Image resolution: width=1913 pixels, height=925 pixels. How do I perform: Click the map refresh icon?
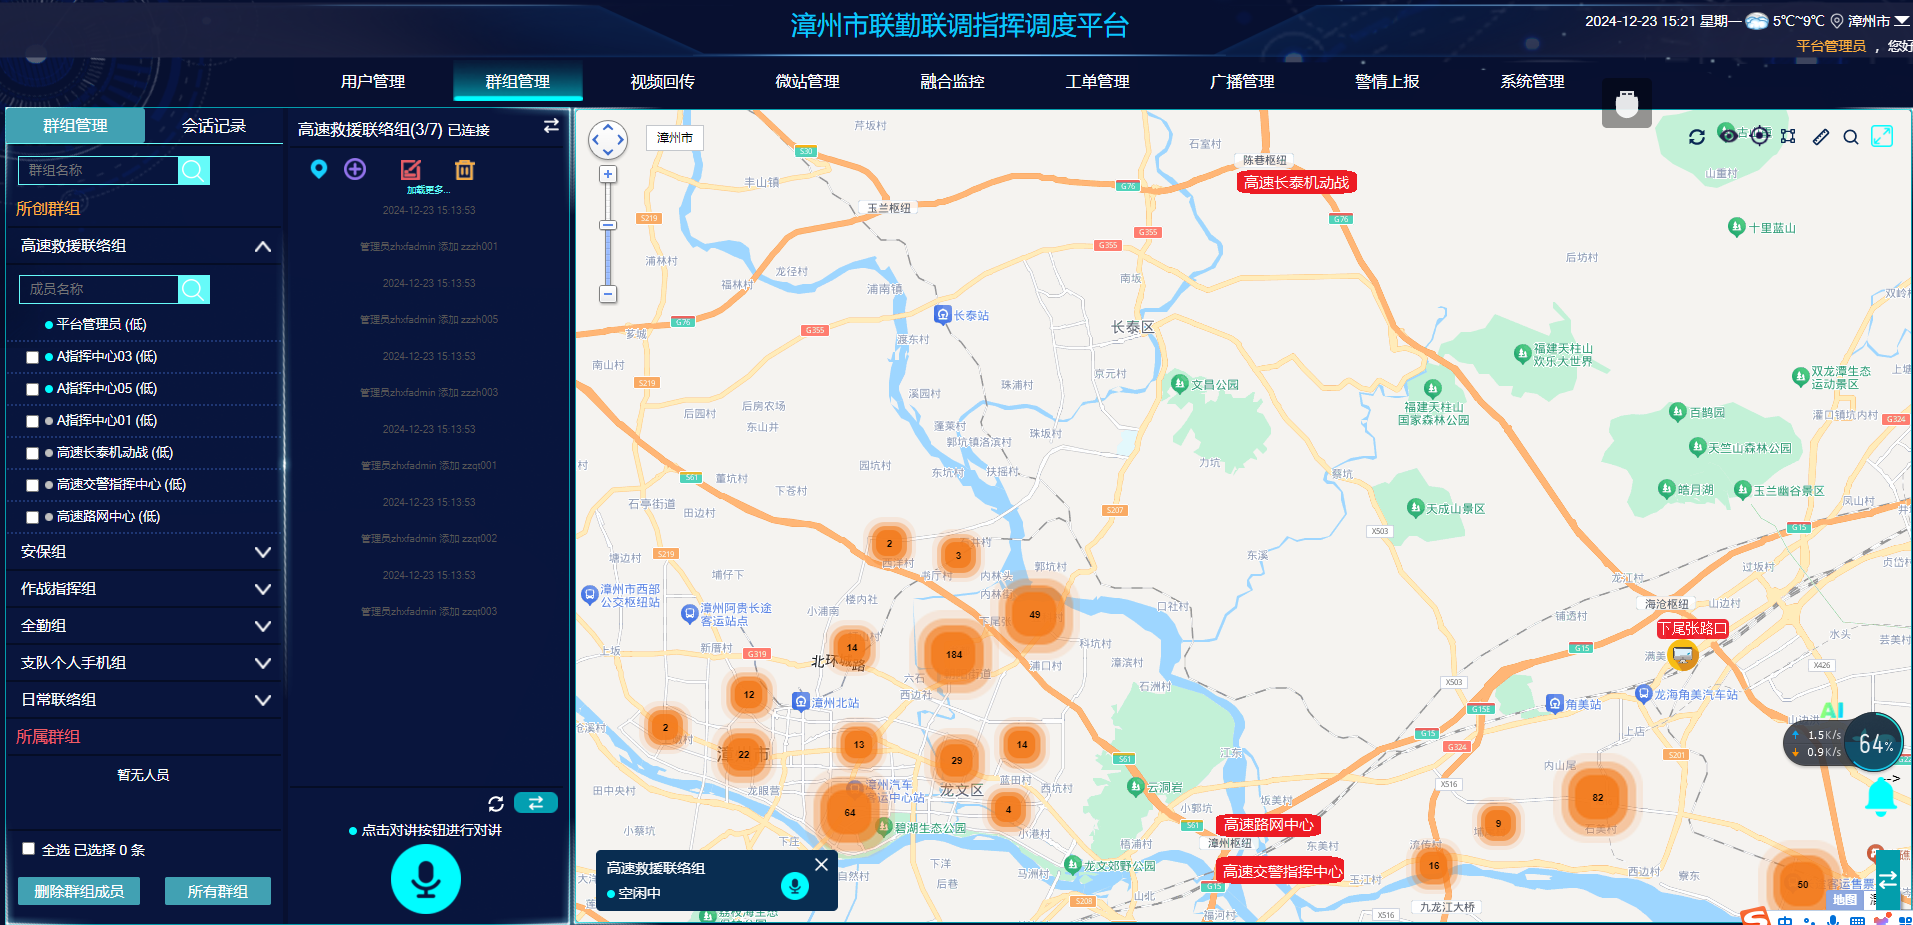click(x=1697, y=137)
